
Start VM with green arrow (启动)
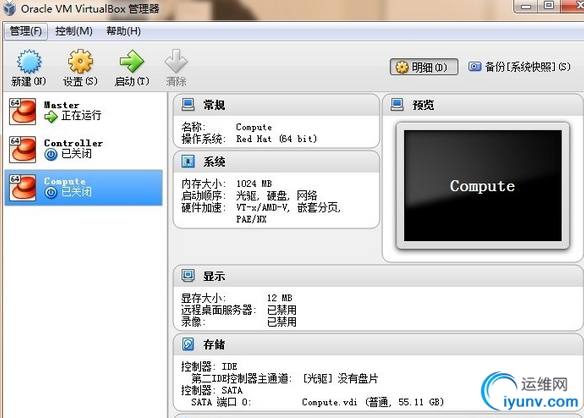131,62
